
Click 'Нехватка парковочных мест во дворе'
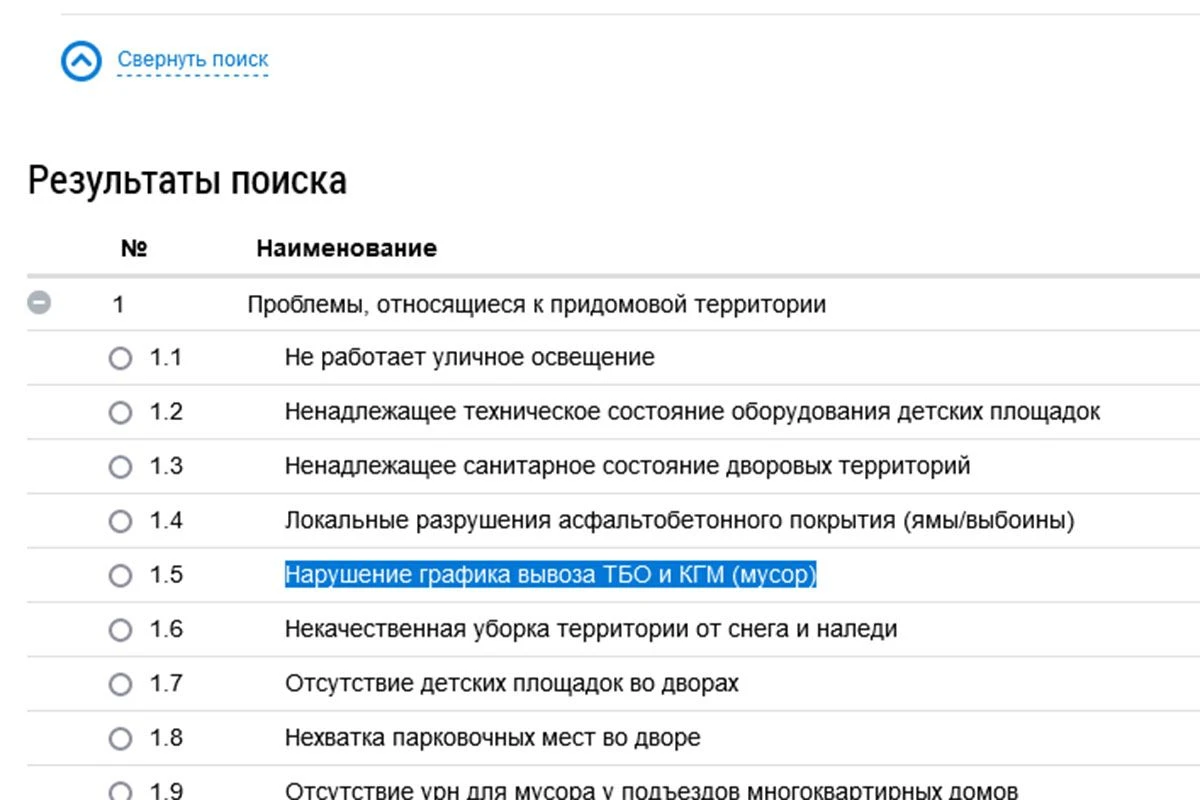coord(492,738)
